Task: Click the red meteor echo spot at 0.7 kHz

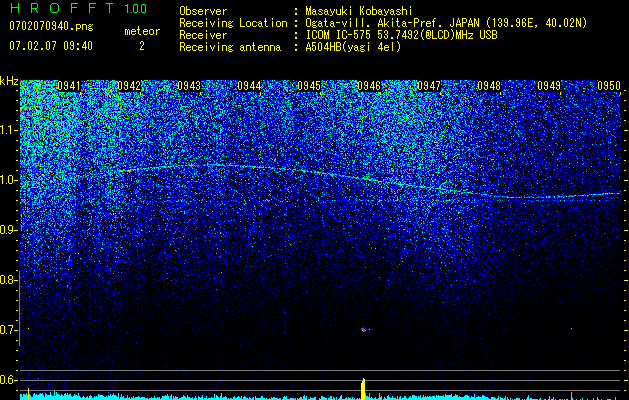Action: coord(363,330)
